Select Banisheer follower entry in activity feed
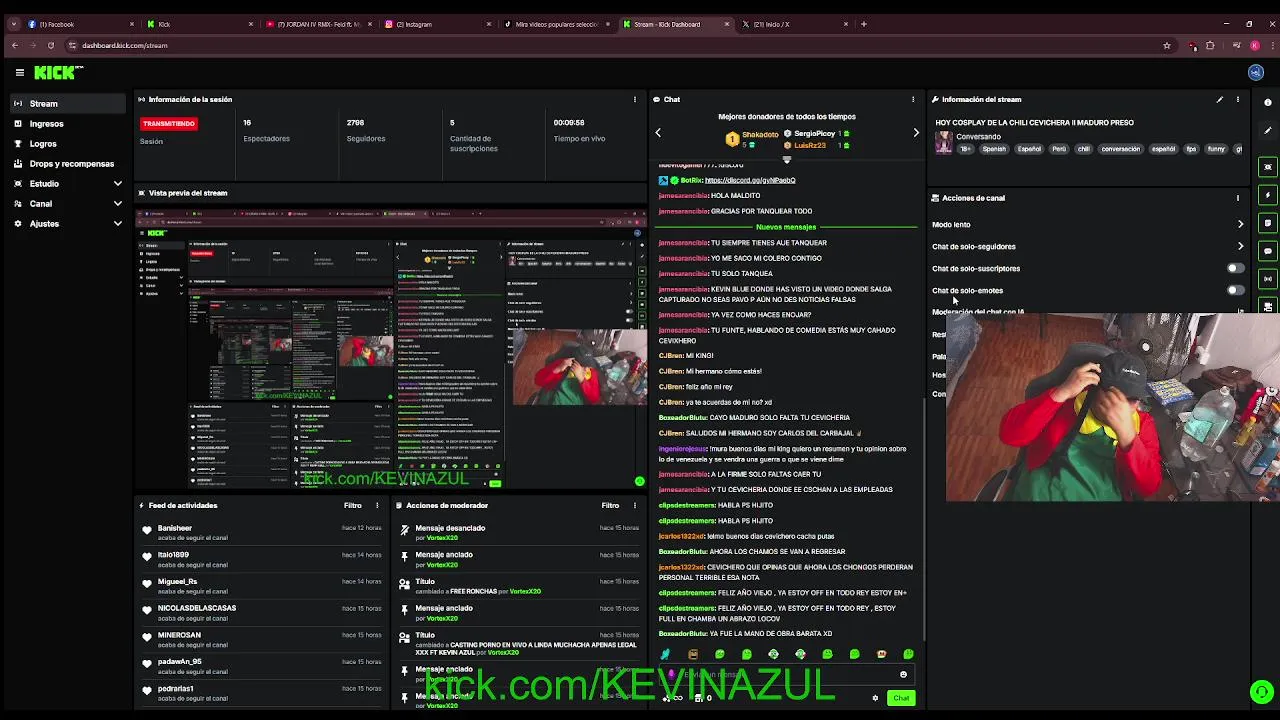 (262, 532)
